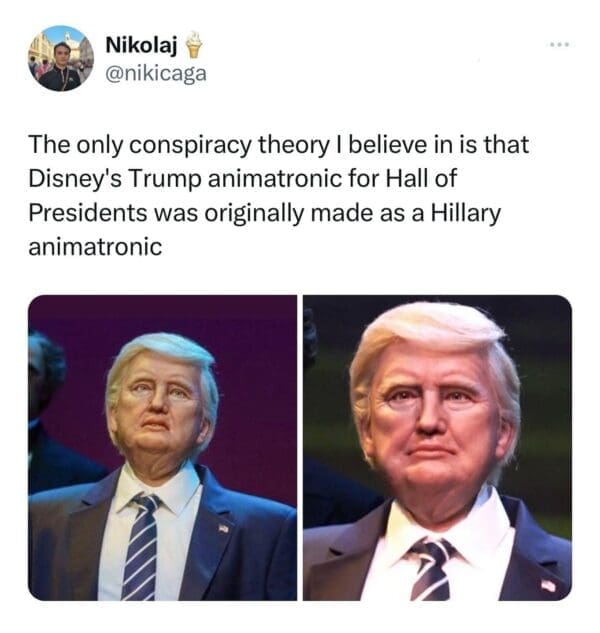Open the left animatronic photo
This screenshot has height=633, width=600.
click(162, 448)
